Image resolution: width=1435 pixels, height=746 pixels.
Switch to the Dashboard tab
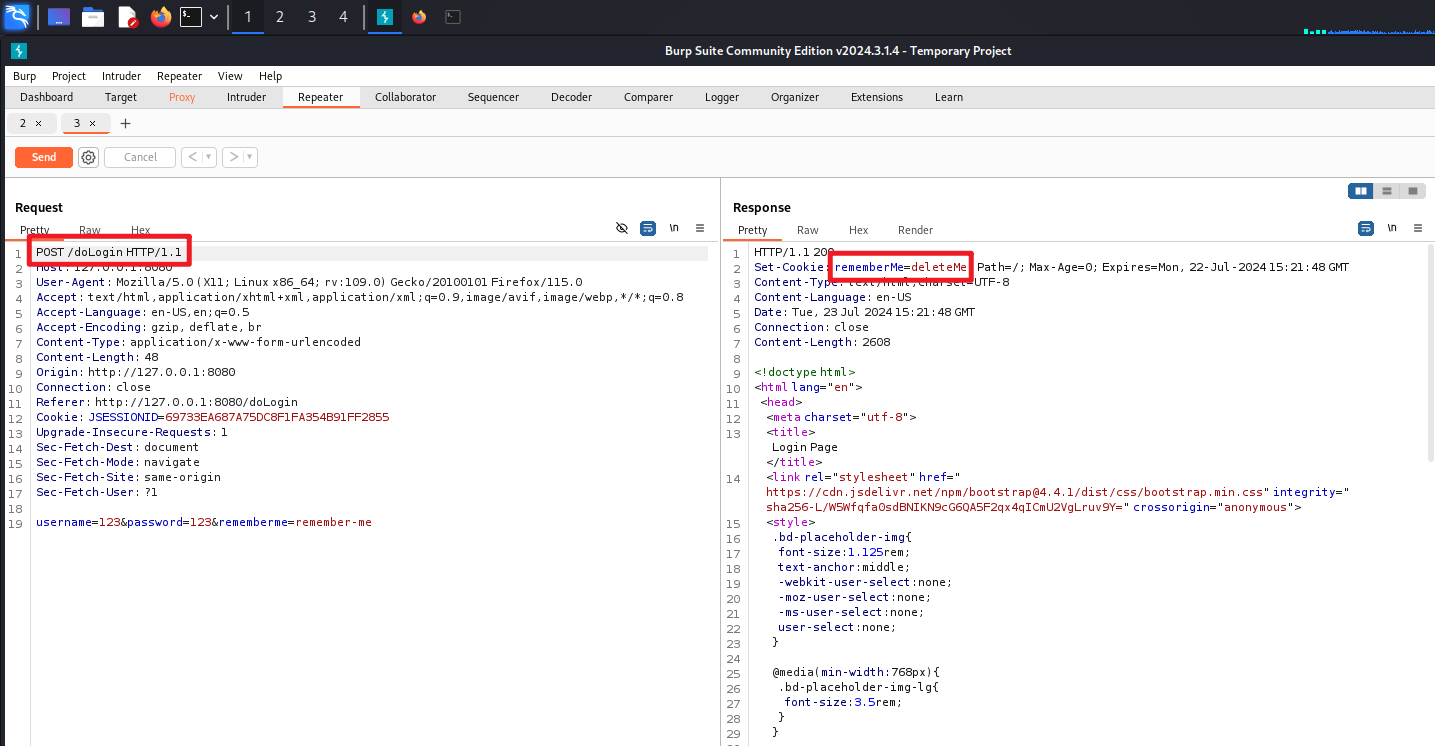(47, 97)
